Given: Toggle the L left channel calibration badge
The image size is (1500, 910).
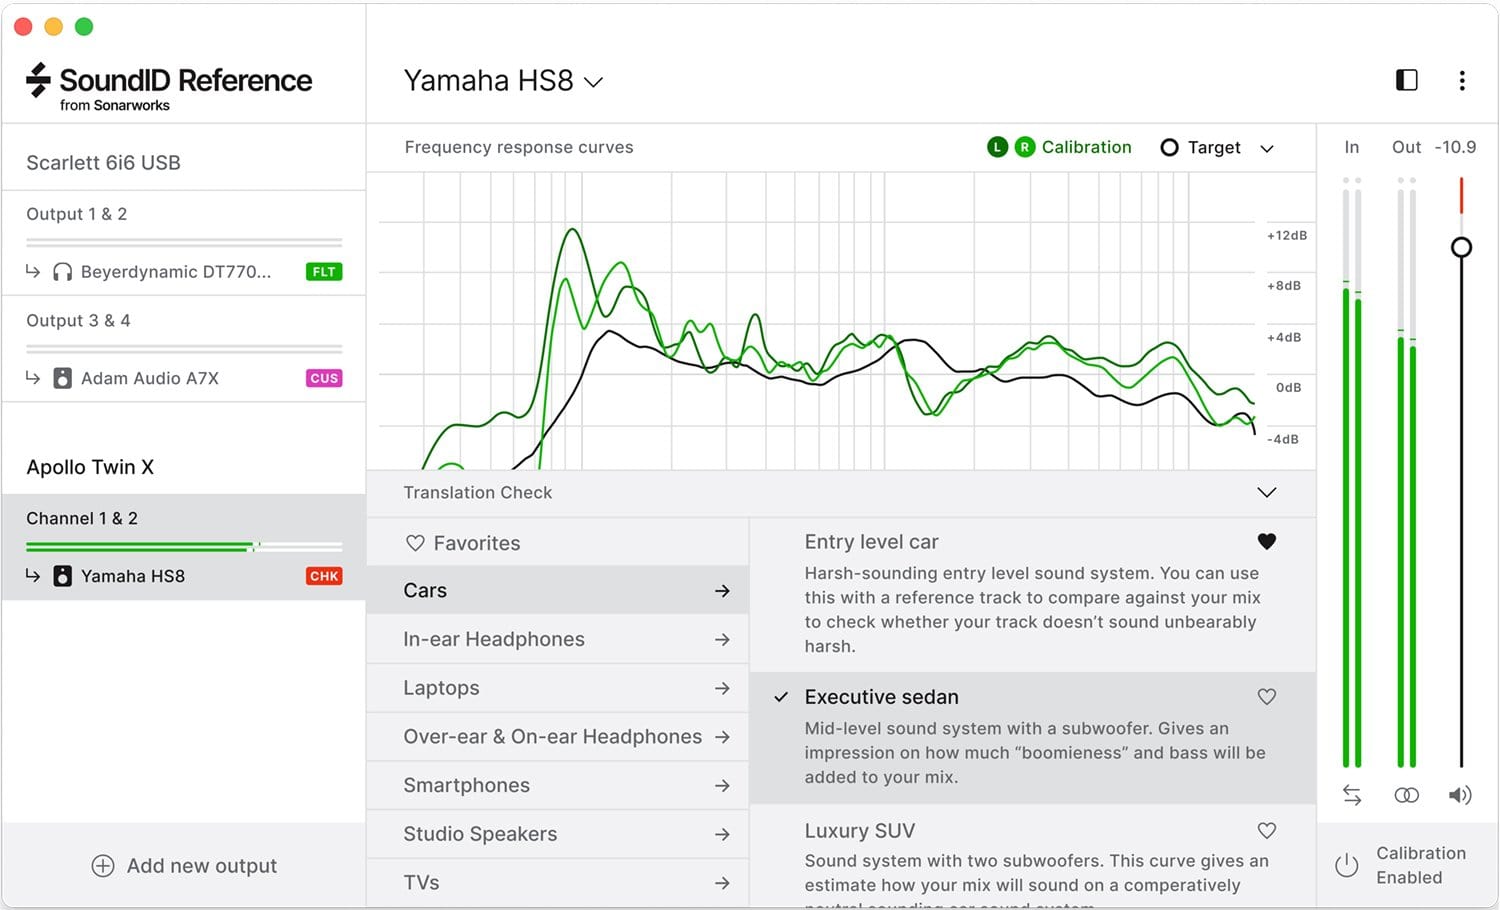Looking at the screenshot, I should pos(997,147).
